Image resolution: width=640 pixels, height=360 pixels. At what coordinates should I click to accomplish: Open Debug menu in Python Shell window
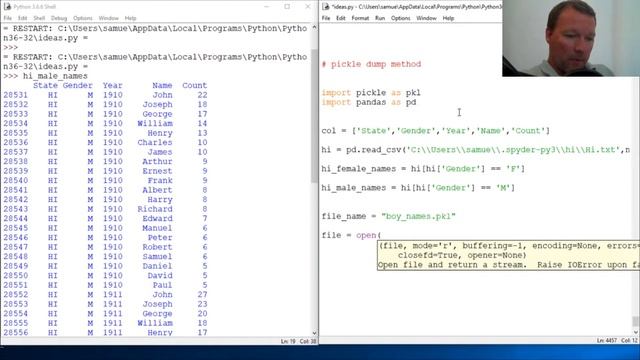click(59, 18)
